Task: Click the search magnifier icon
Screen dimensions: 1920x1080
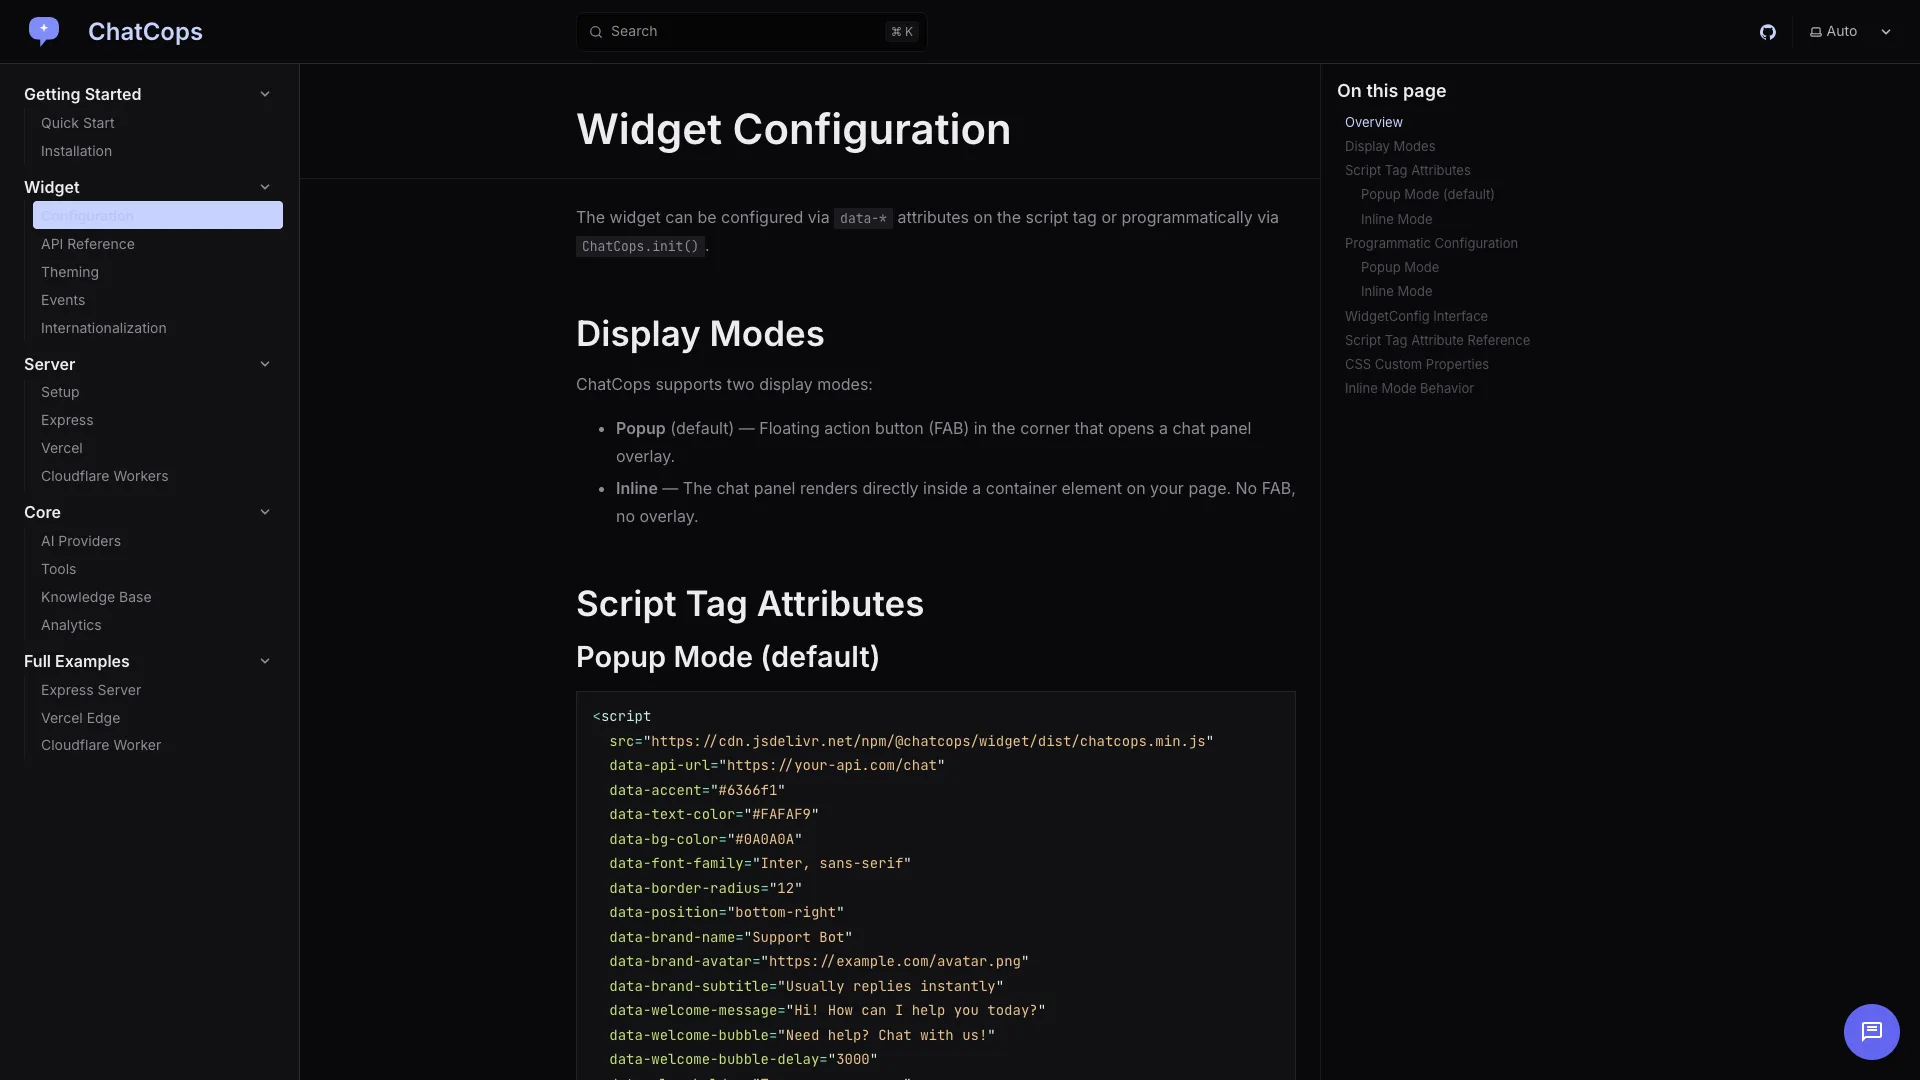Action: click(x=596, y=32)
